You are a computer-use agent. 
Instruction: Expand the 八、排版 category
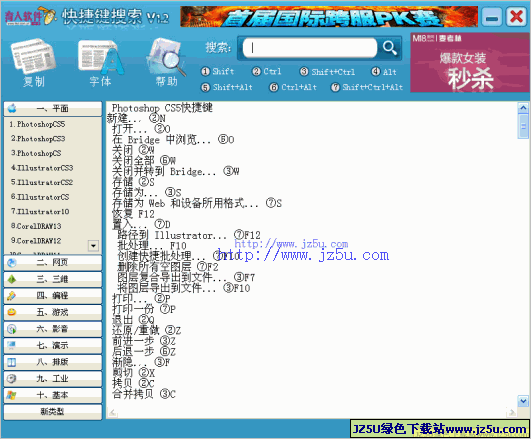point(52,362)
